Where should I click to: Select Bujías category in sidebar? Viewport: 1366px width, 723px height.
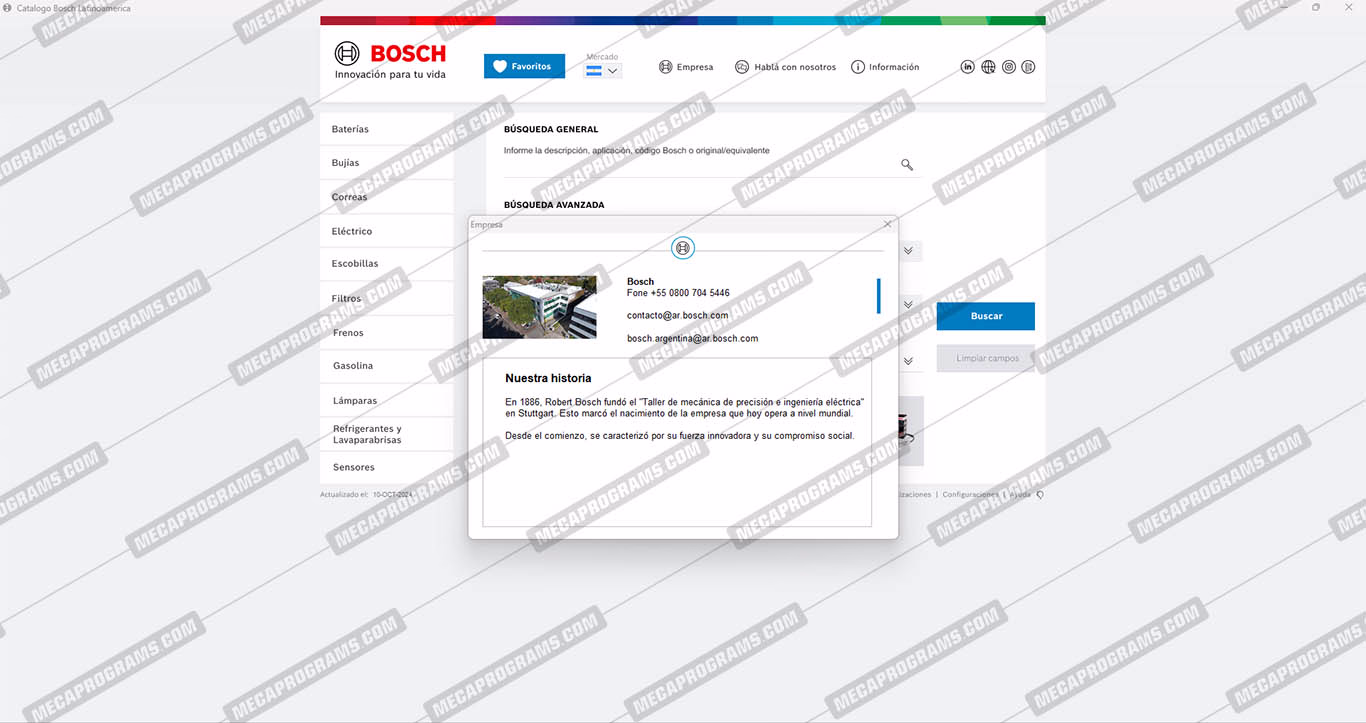coord(345,163)
